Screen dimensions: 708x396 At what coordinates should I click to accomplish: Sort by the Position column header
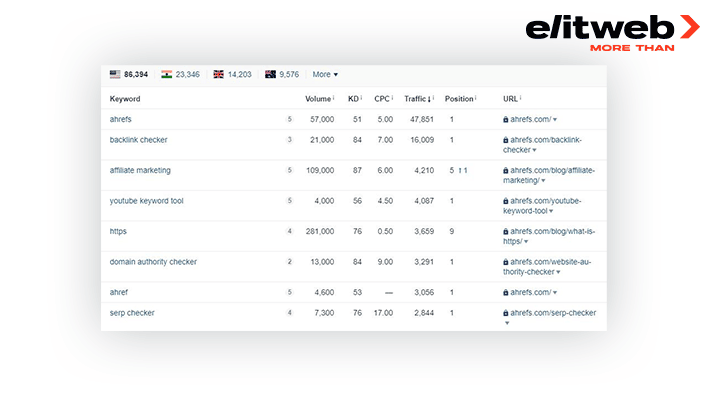[459, 99]
